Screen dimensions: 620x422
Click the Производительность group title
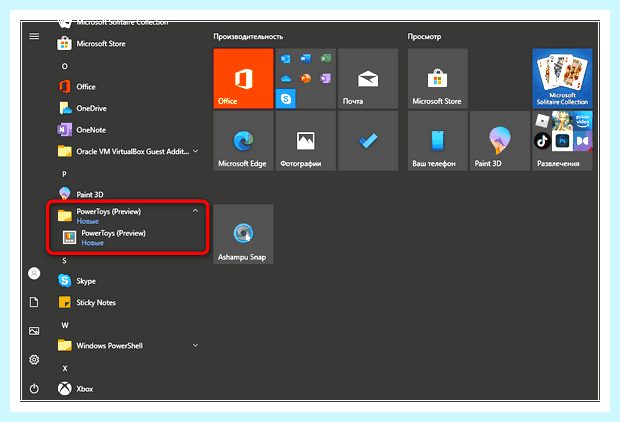[x=248, y=36]
